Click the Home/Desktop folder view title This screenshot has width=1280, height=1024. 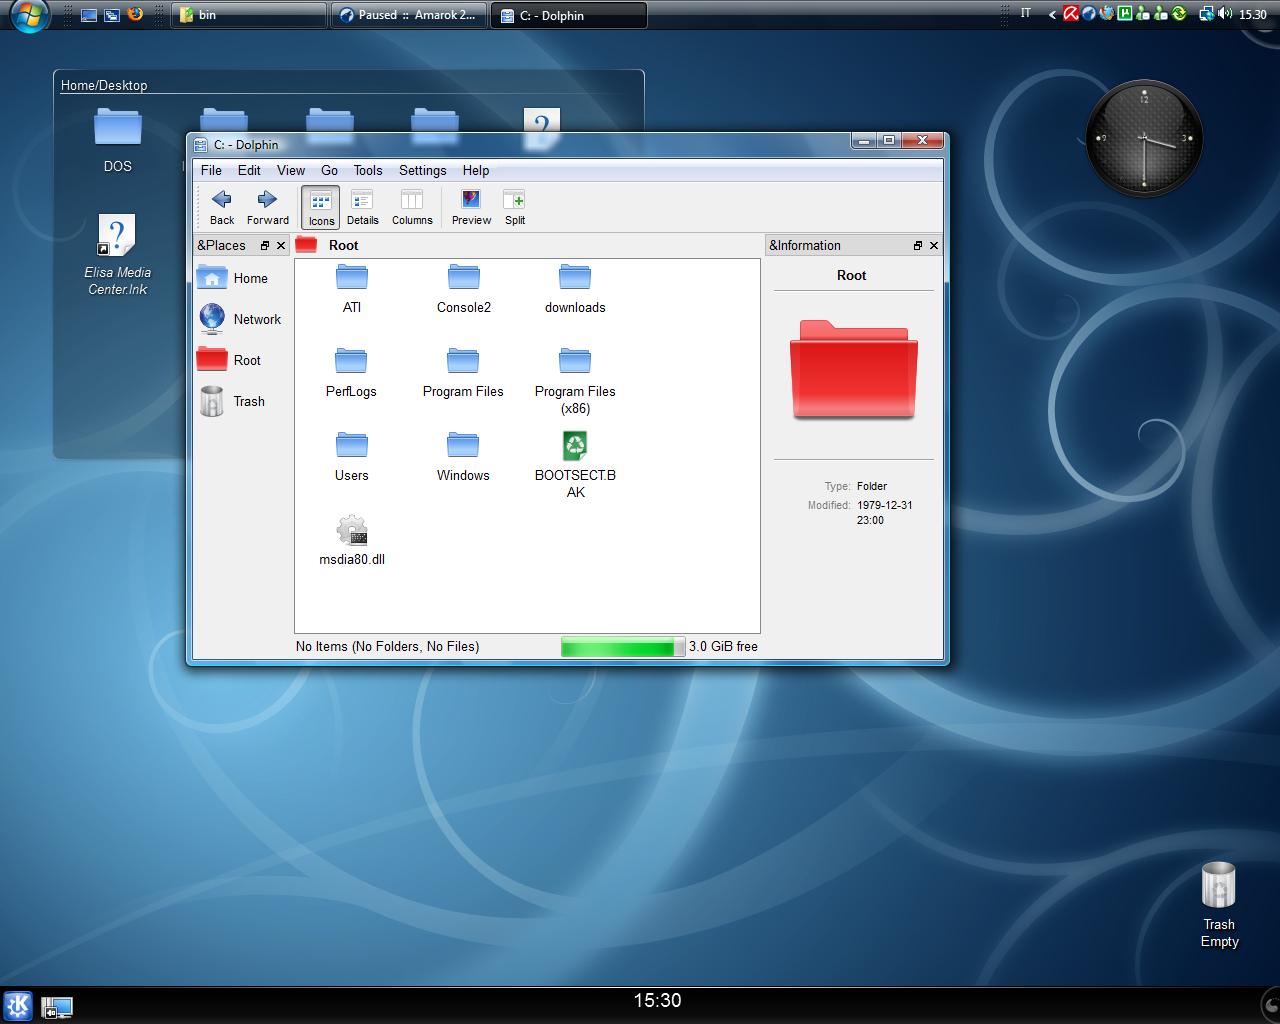(x=104, y=85)
